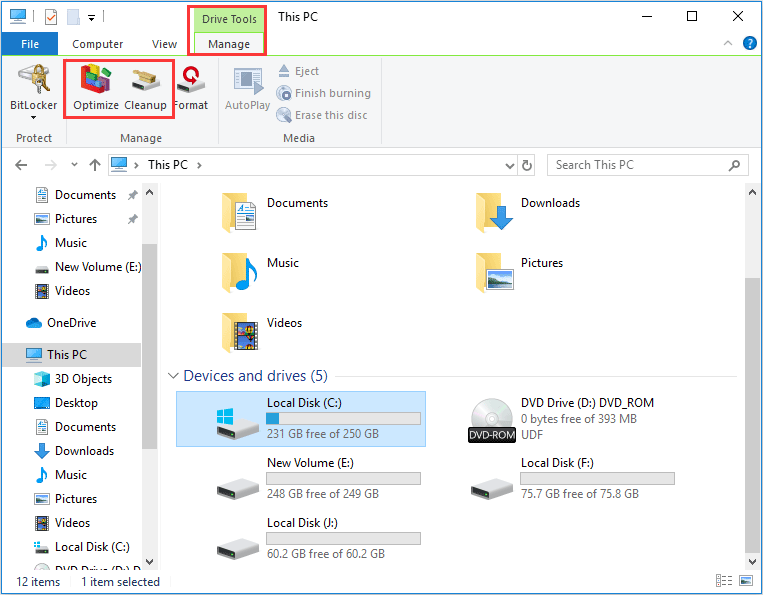Screen dimensions: 763x595
Task: Open the ribbon Help question mark
Action: pyautogui.click(x=749, y=43)
